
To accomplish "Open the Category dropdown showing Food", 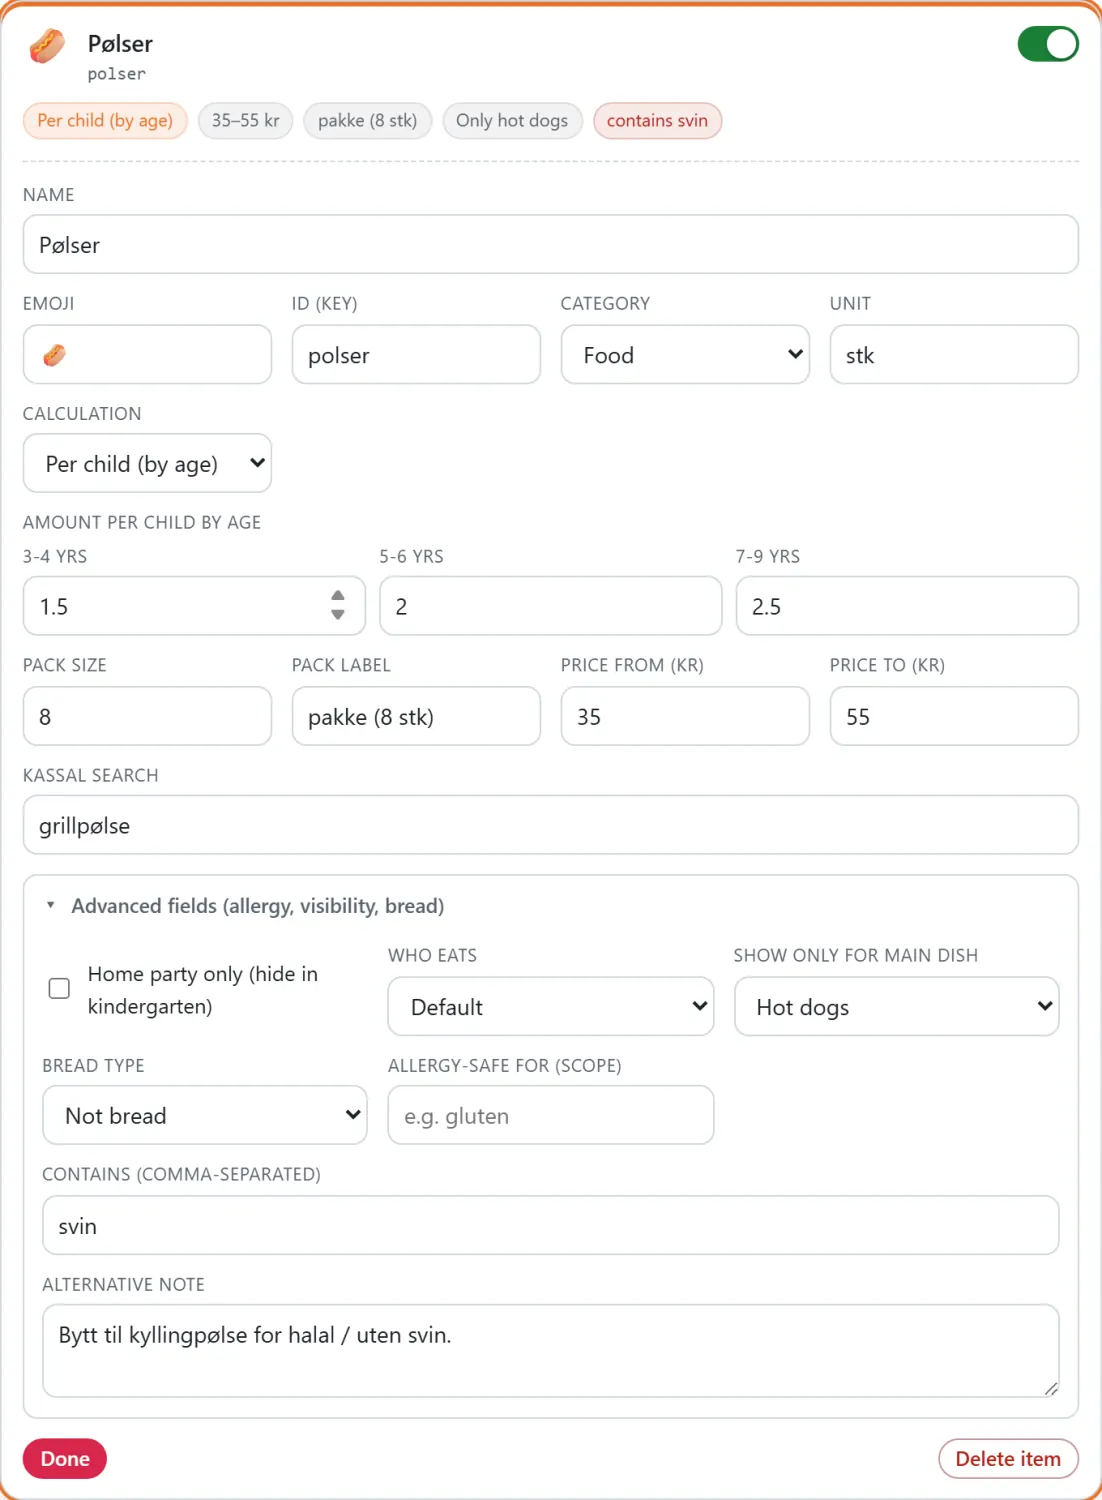I will point(685,355).
